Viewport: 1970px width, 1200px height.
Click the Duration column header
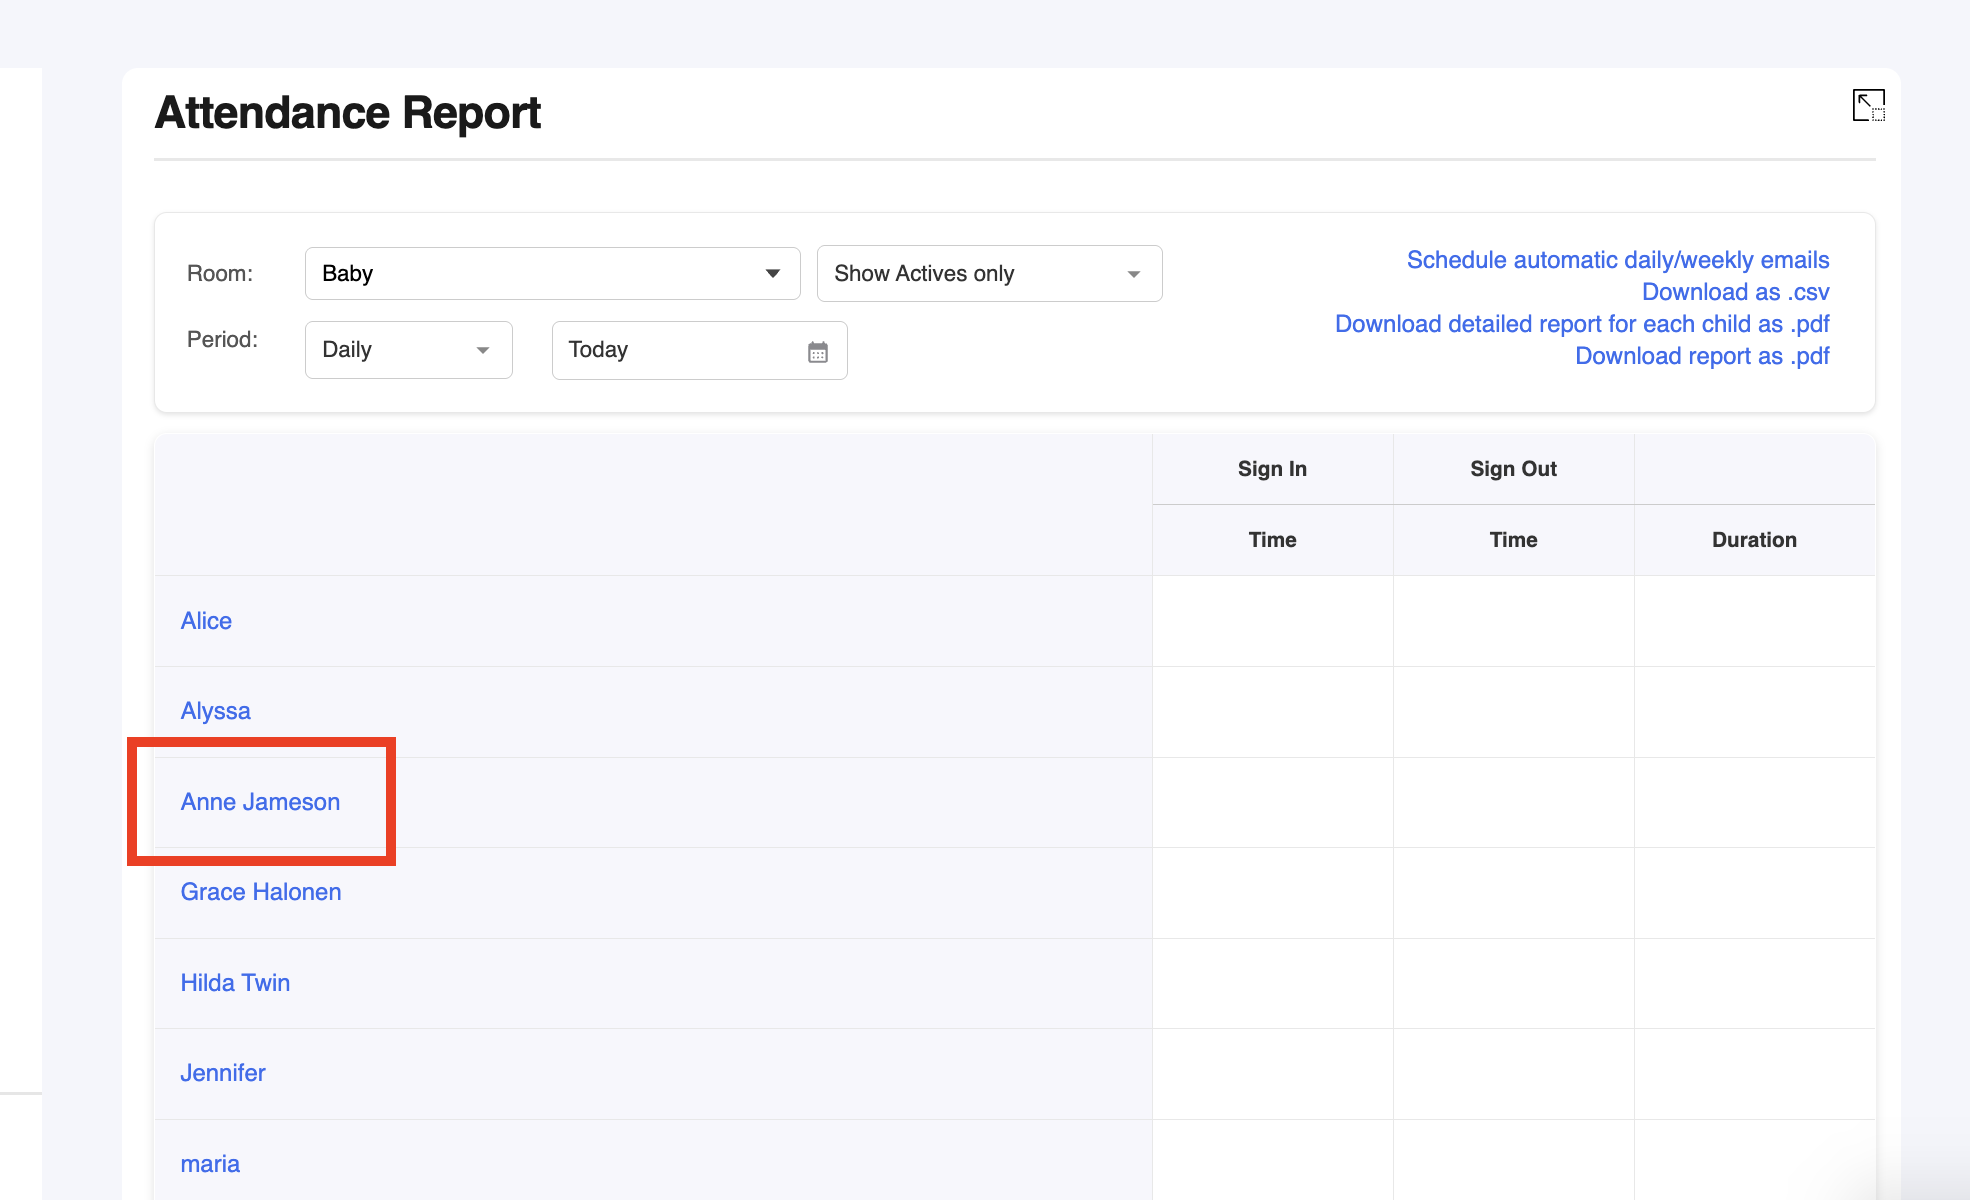tap(1754, 540)
